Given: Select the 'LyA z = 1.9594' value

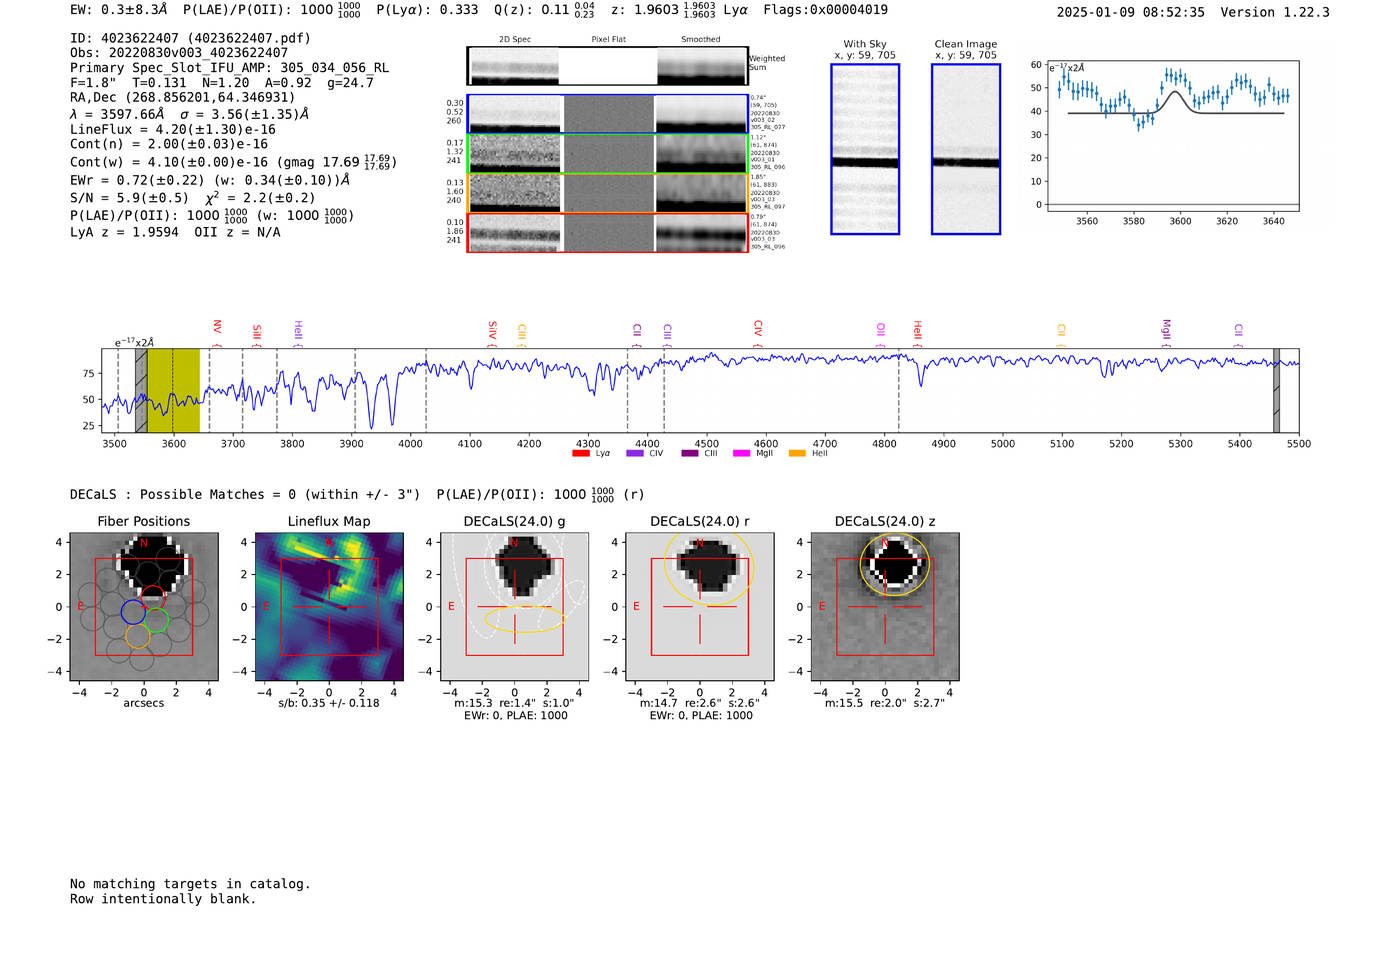Looking at the screenshot, I should tap(124, 232).
